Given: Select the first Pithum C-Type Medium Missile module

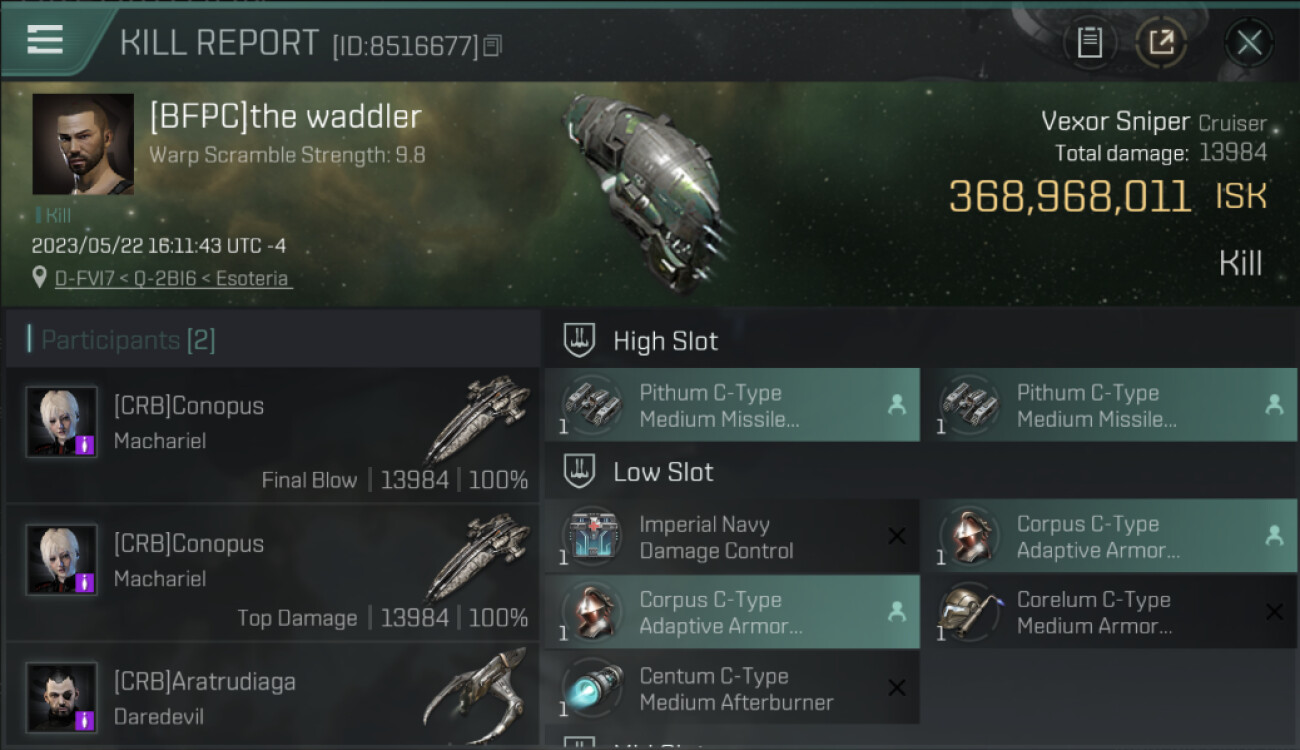Looking at the screenshot, I should [x=732, y=405].
